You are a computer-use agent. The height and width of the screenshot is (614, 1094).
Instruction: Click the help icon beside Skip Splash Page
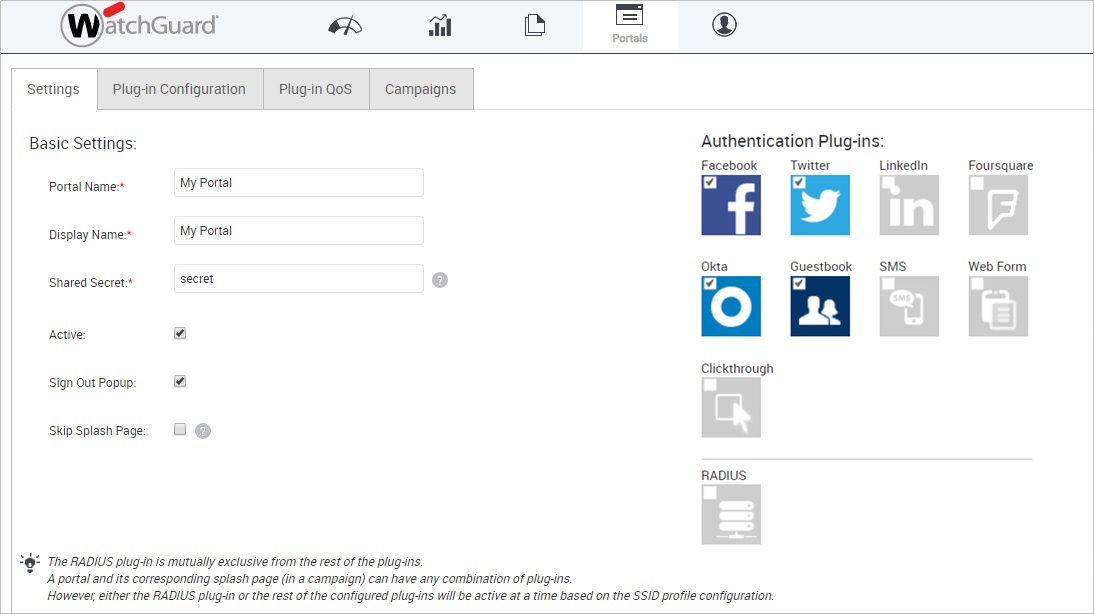pos(201,430)
